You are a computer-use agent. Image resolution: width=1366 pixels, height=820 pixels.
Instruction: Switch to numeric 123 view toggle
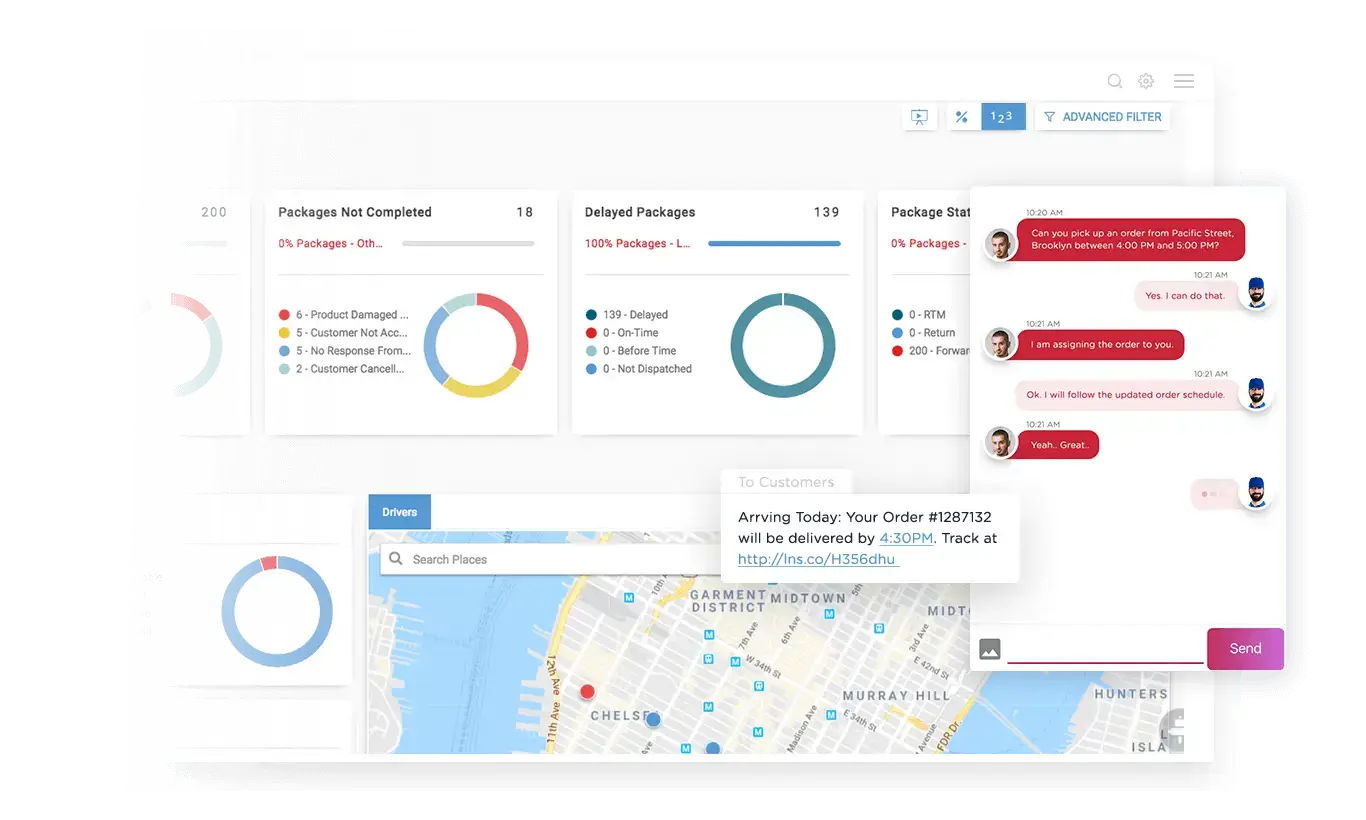[x=1002, y=117]
